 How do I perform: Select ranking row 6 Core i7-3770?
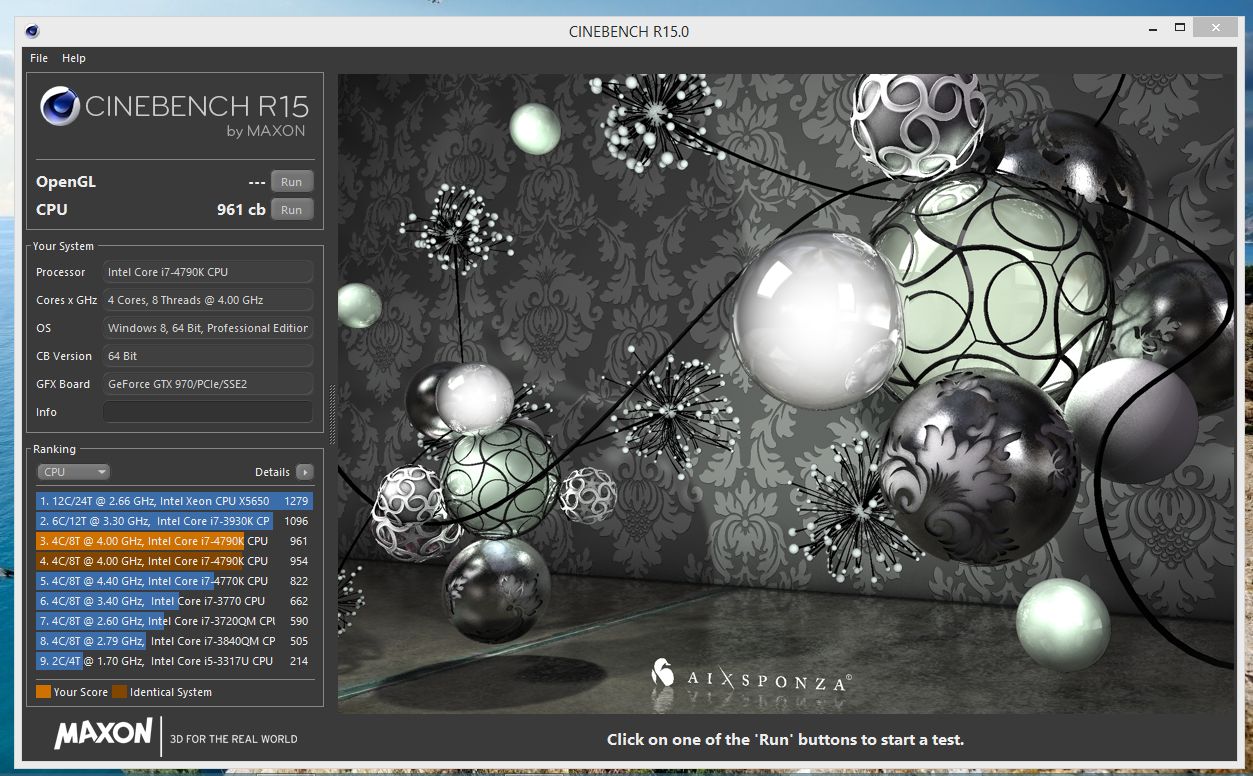click(x=175, y=601)
